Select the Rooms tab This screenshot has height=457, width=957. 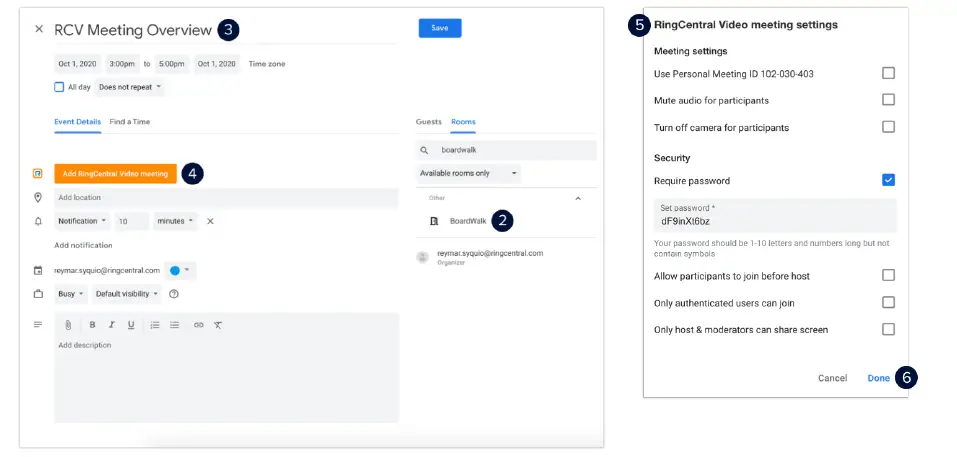[x=463, y=122]
